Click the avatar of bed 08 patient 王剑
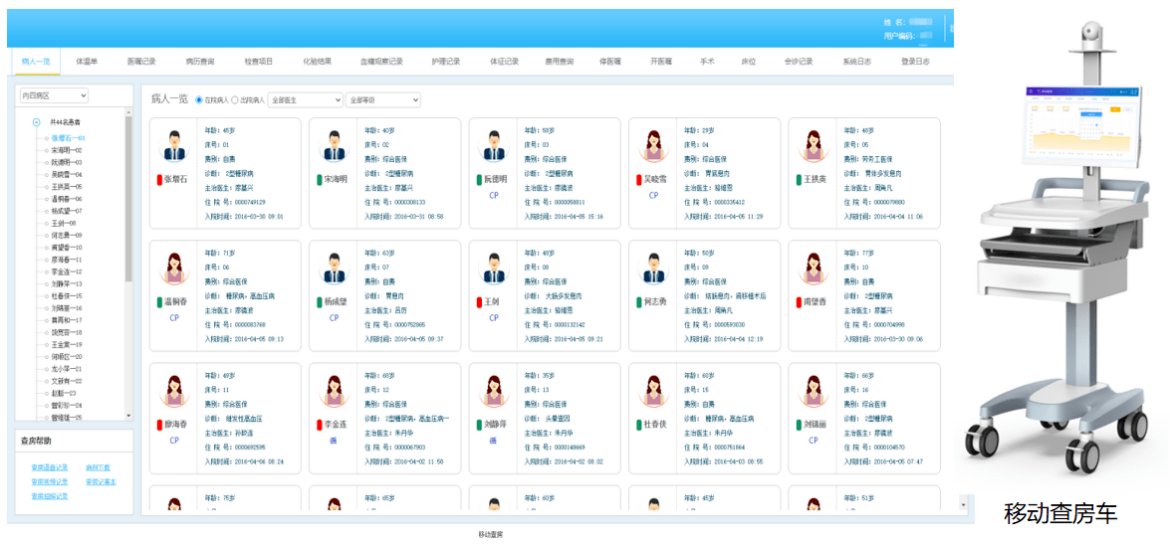 point(493,269)
